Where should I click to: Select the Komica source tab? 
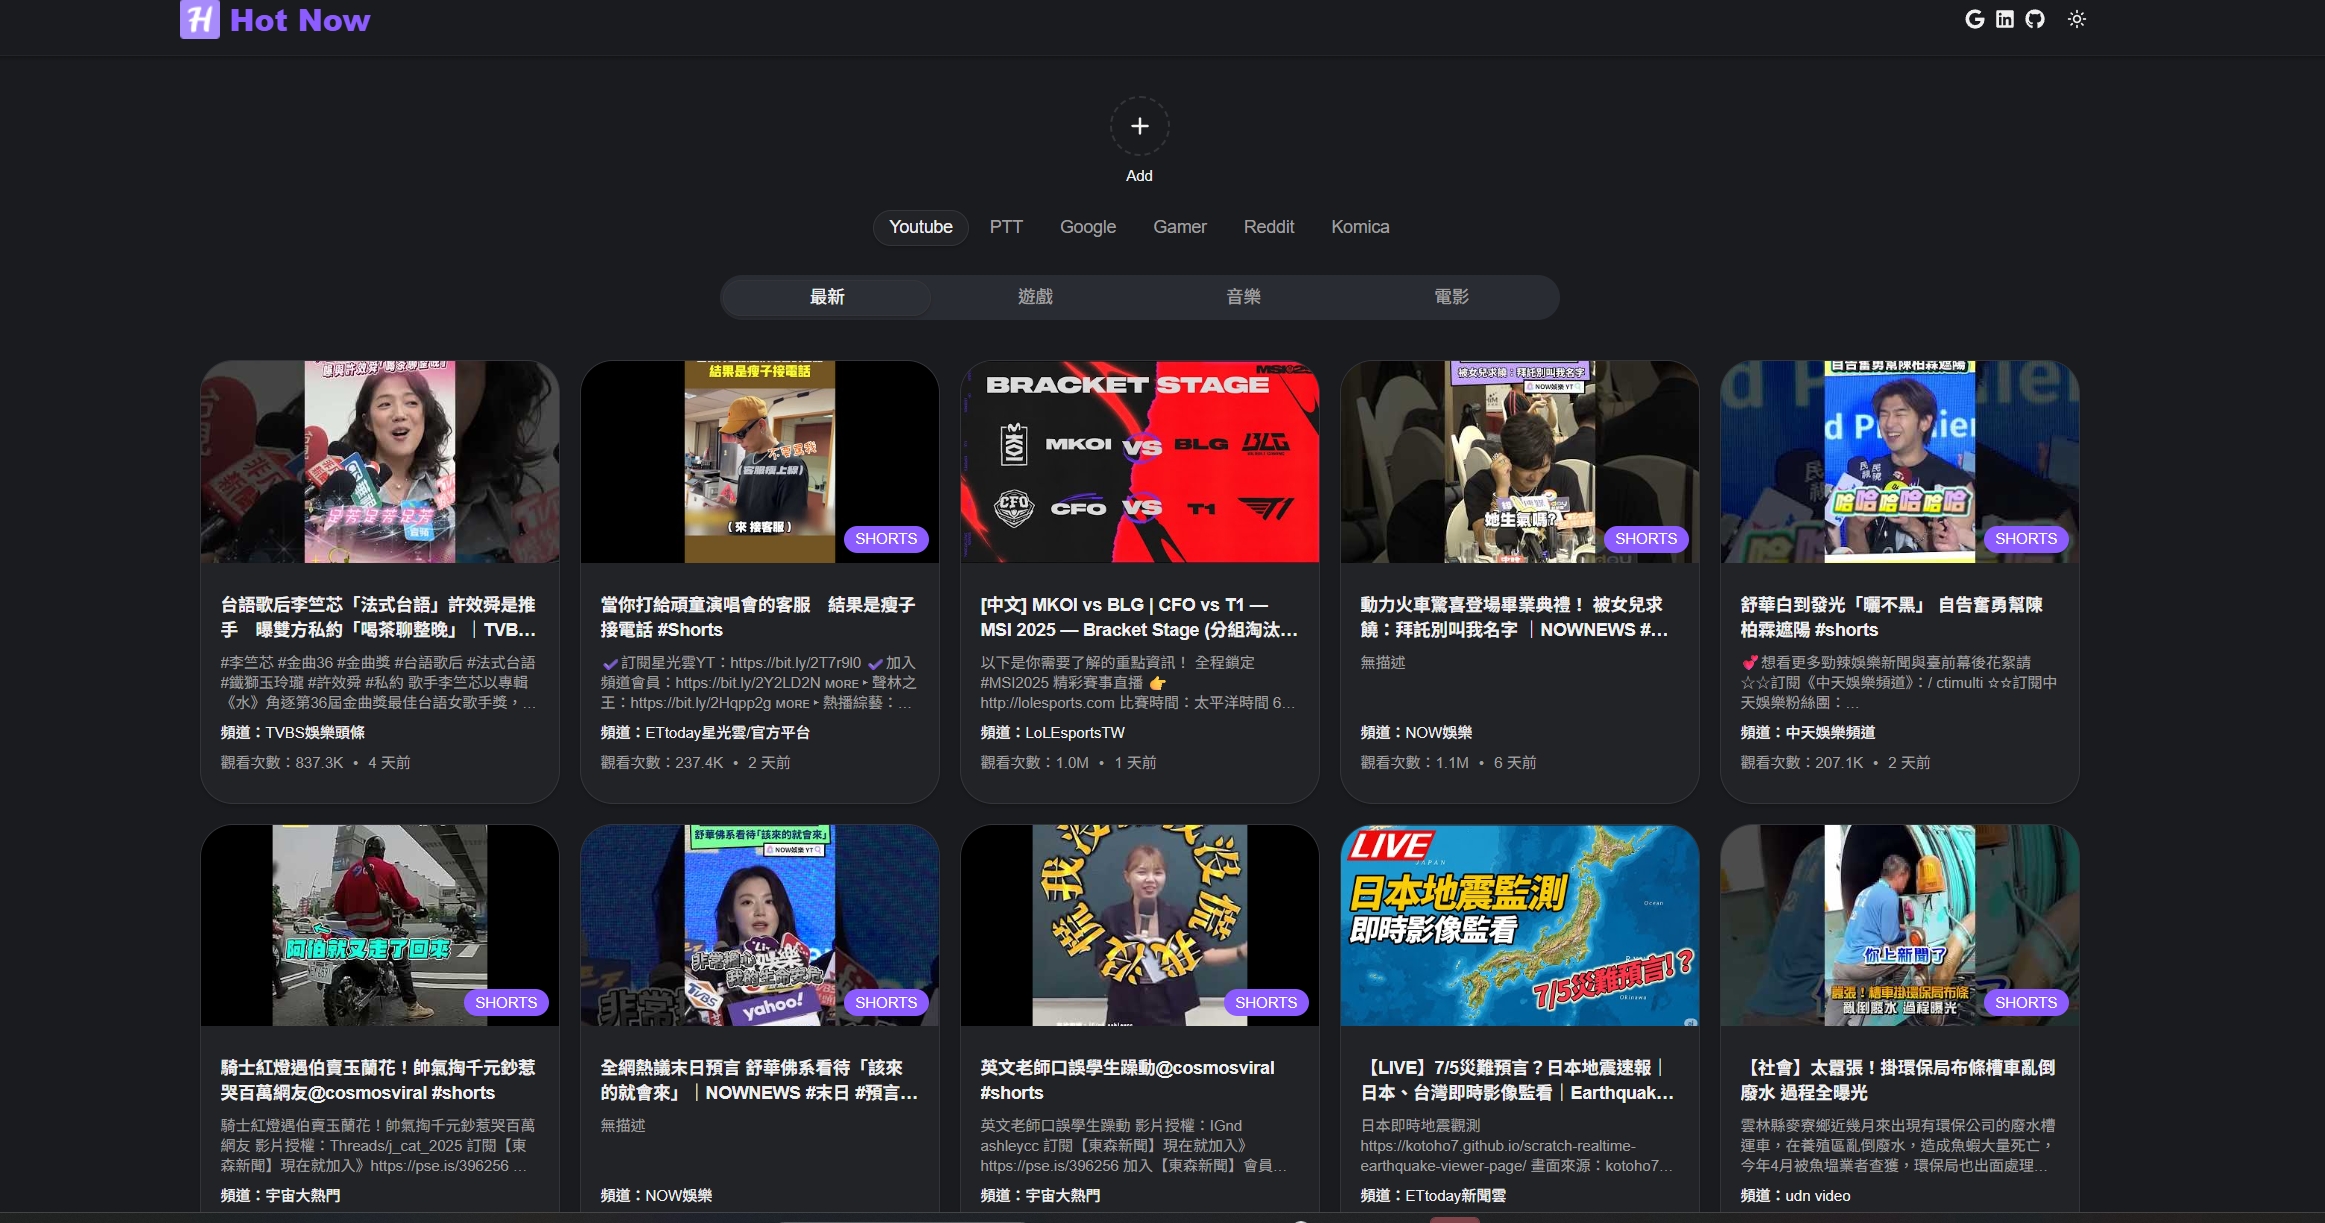tap(1359, 227)
